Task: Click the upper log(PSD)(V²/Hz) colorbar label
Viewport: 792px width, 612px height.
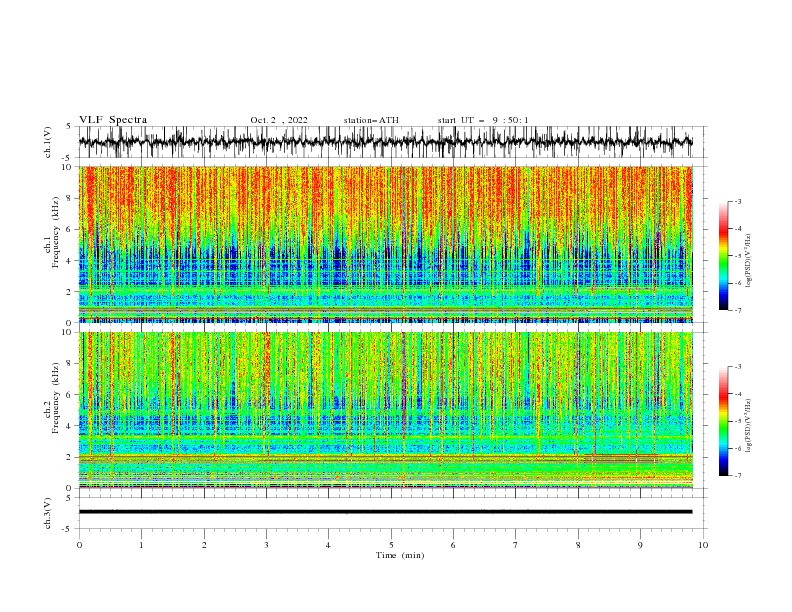Action: pyautogui.click(x=750, y=261)
